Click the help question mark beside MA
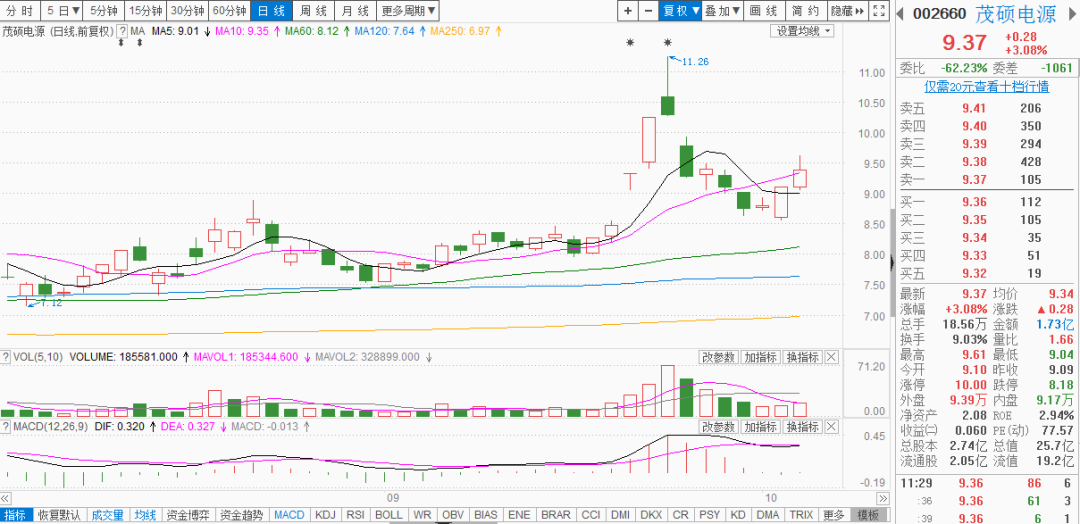 pos(121,31)
